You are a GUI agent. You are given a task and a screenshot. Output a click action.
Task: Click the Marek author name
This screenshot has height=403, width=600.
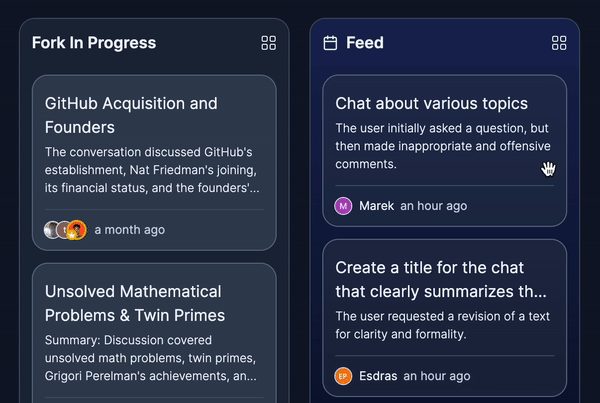tap(376, 206)
